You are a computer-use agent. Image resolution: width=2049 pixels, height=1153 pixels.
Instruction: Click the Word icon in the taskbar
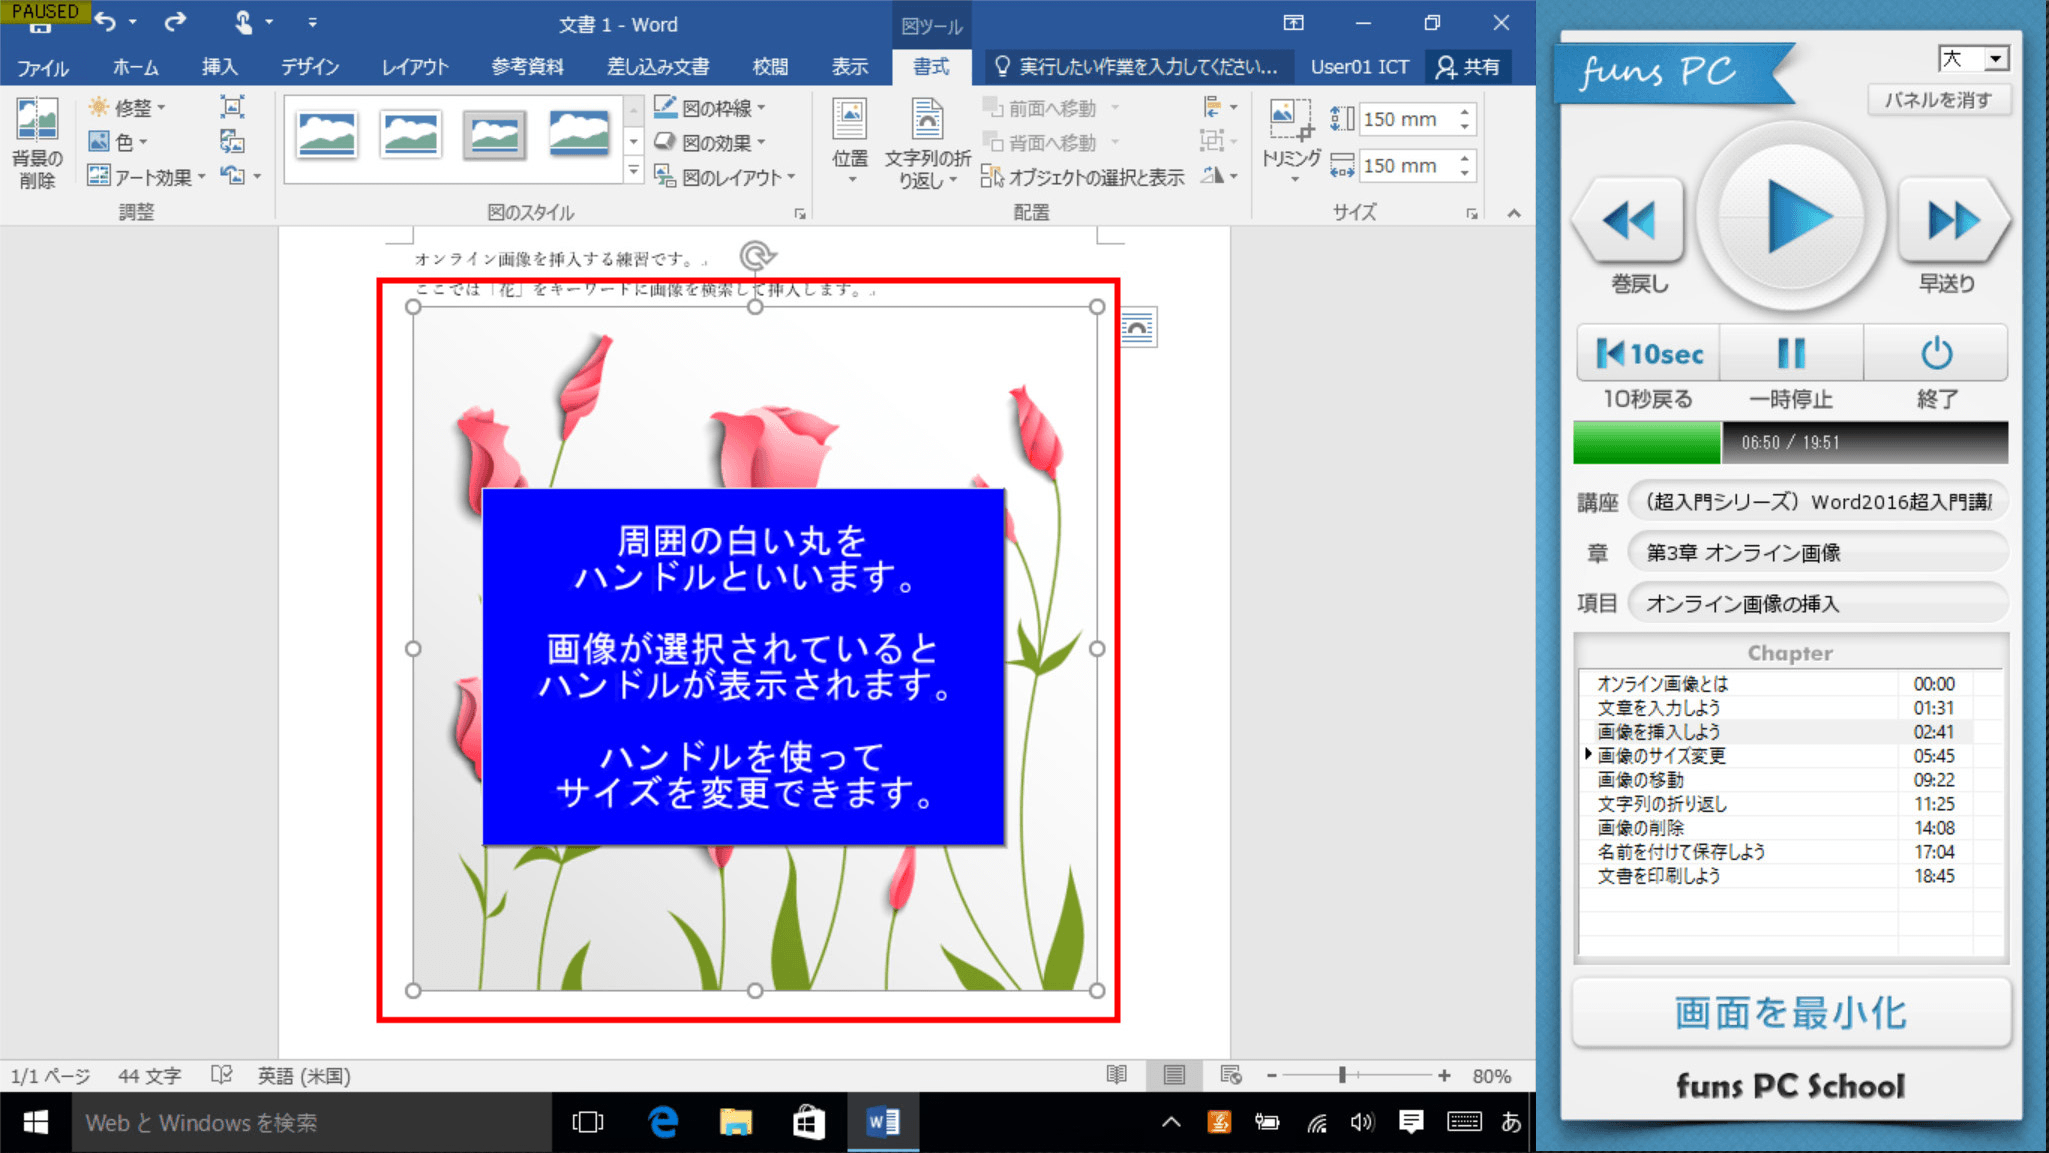881,1122
